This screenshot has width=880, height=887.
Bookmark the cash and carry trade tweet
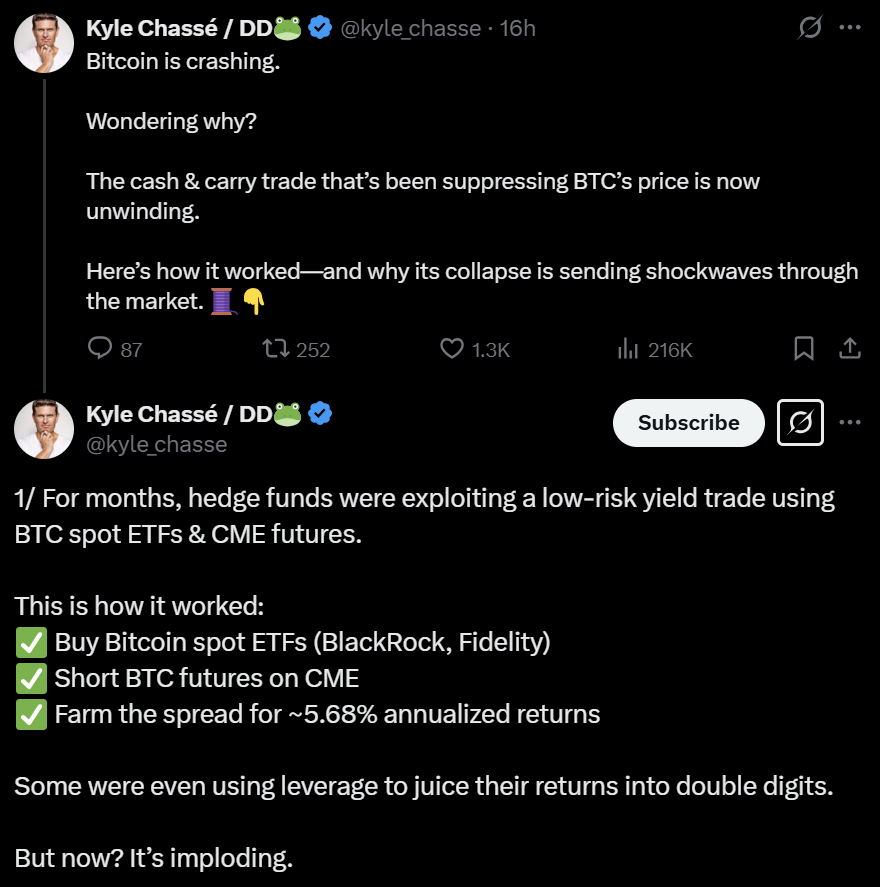[803, 348]
